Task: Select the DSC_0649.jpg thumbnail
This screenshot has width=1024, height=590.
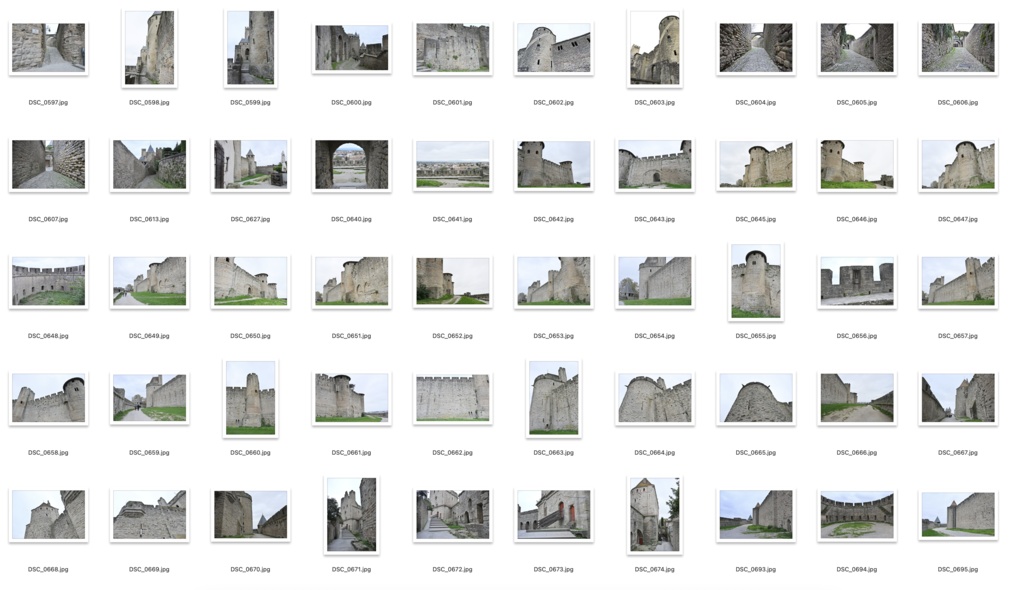Action: tap(150, 282)
